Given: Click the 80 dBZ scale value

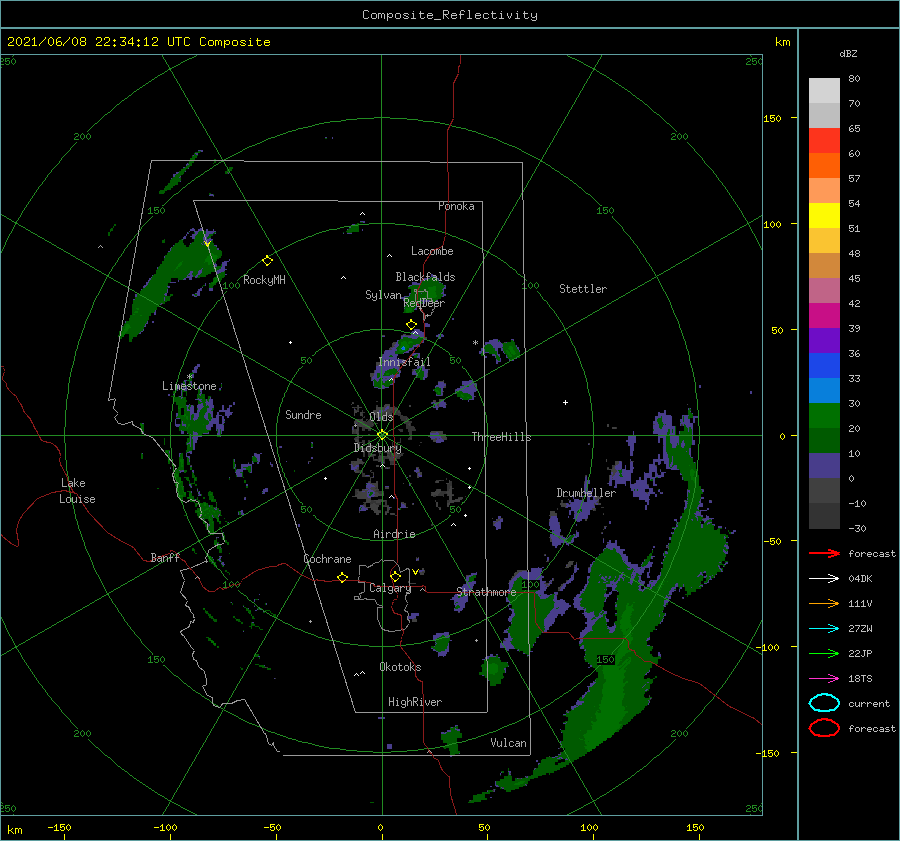Looking at the screenshot, I should pyautogui.click(x=854, y=79).
